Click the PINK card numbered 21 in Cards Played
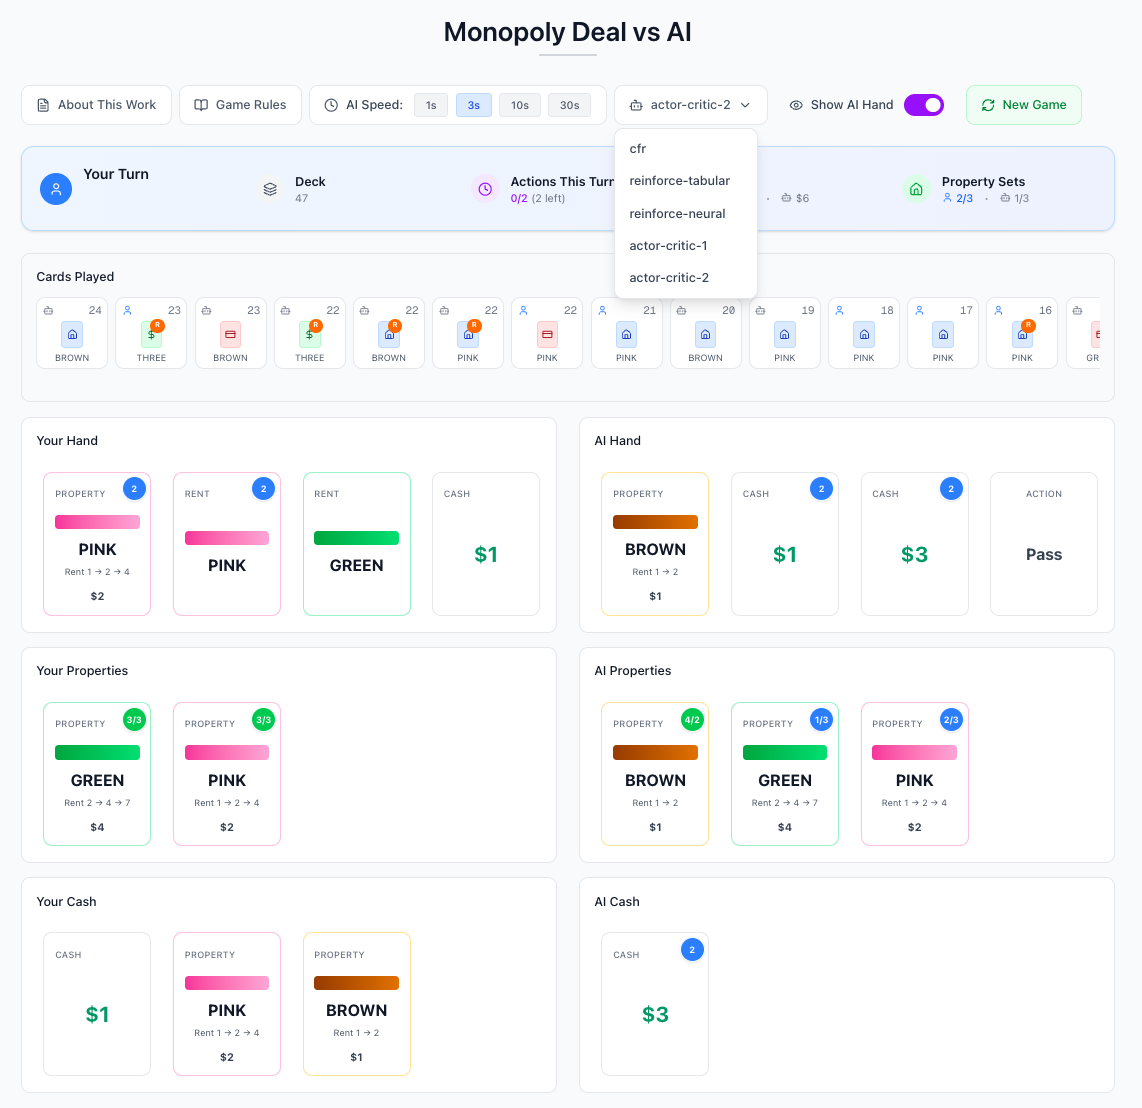The image size is (1142, 1108). coord(626,334)
